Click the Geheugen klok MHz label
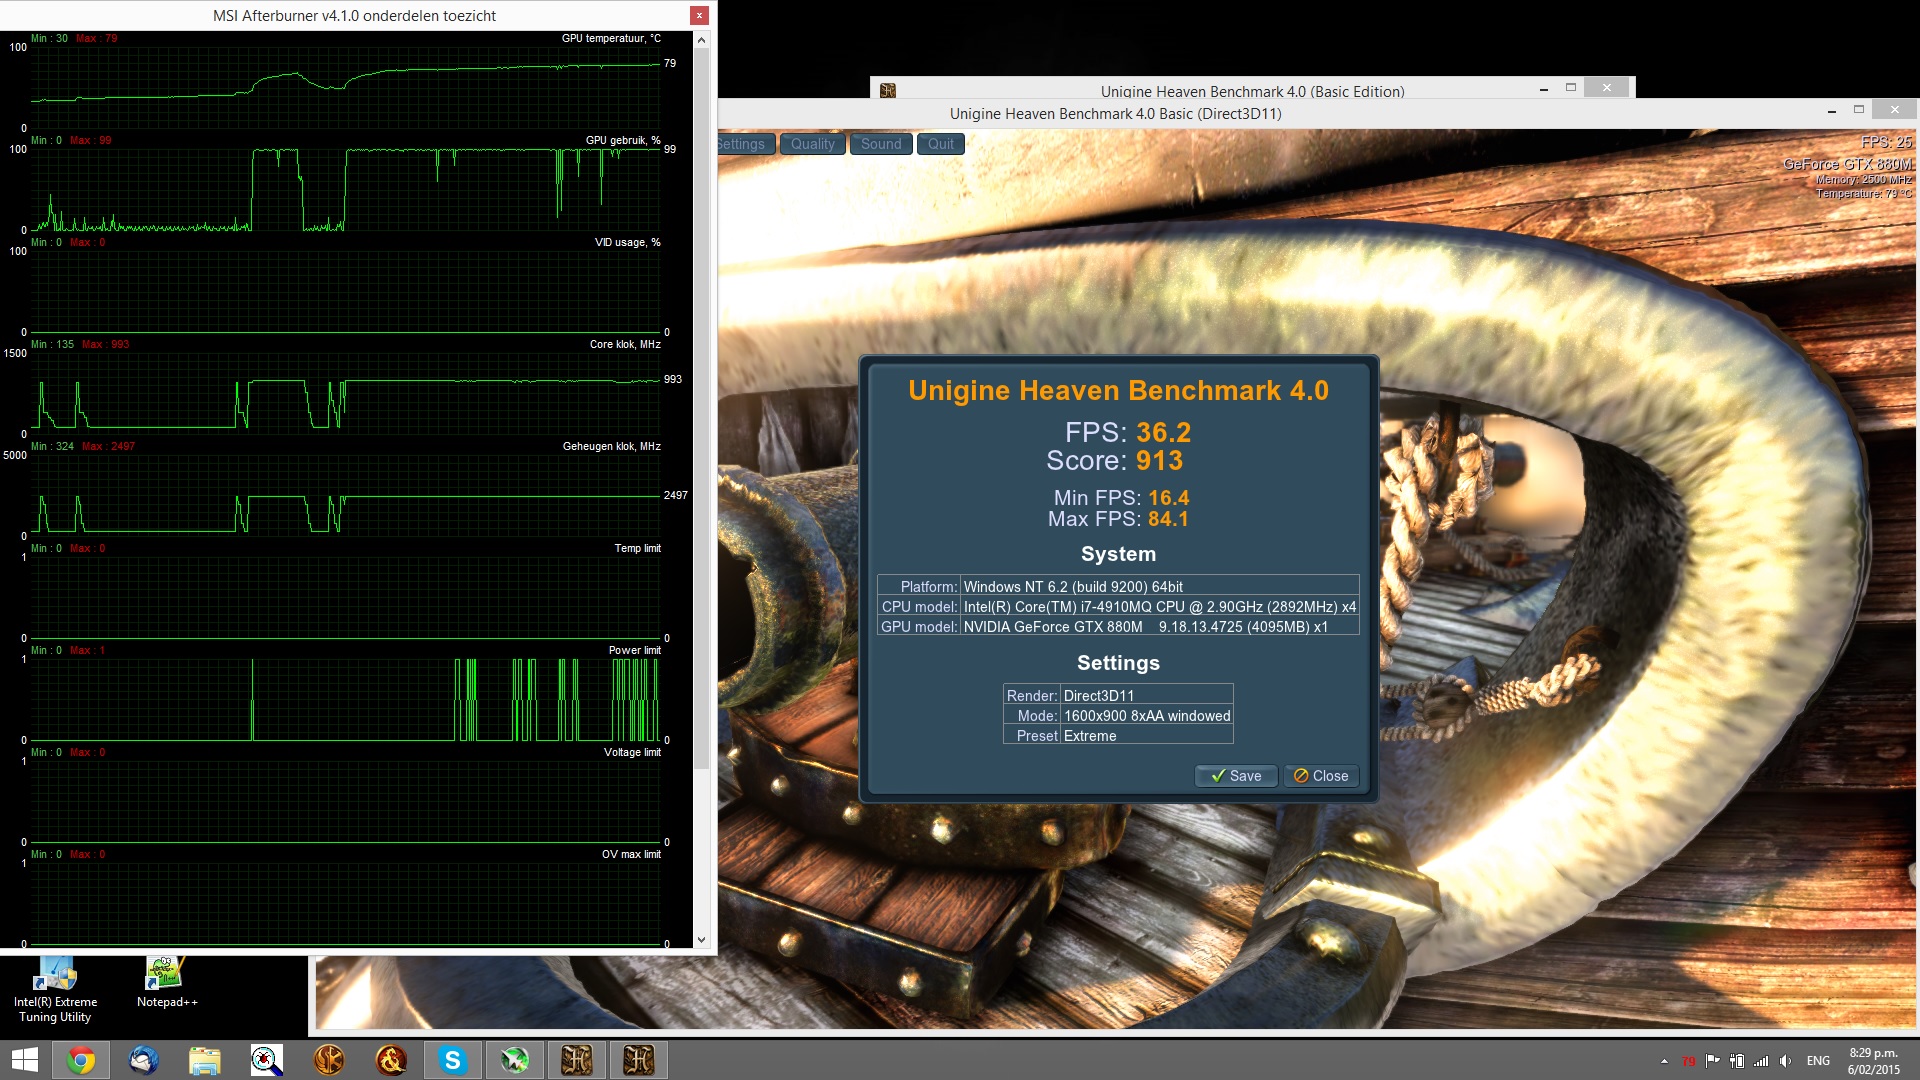Screen dimensions: 1920x1080 tap(612, 446)
